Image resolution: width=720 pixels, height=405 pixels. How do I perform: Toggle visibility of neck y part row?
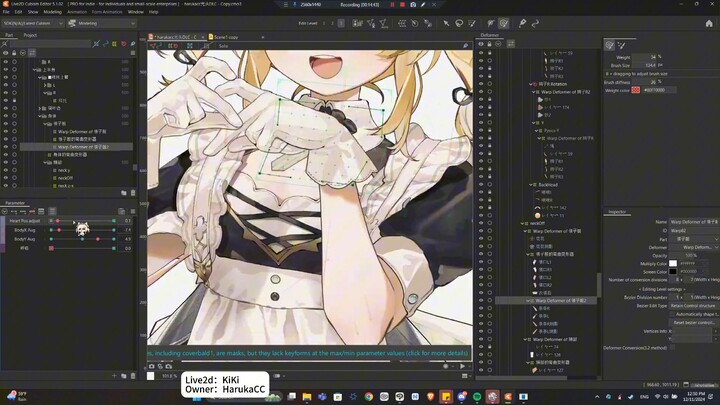point(6,170)
